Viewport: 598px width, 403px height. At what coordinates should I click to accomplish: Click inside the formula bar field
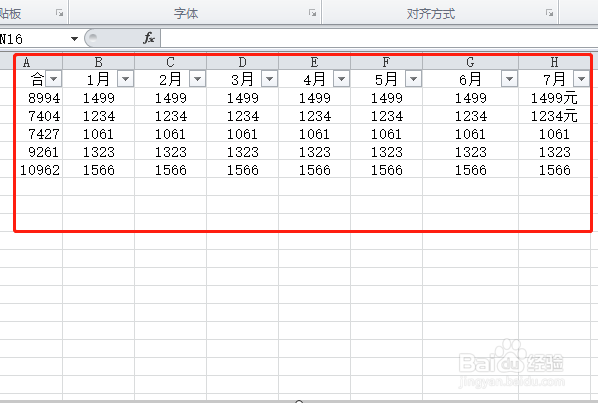(x=379, y=39)
